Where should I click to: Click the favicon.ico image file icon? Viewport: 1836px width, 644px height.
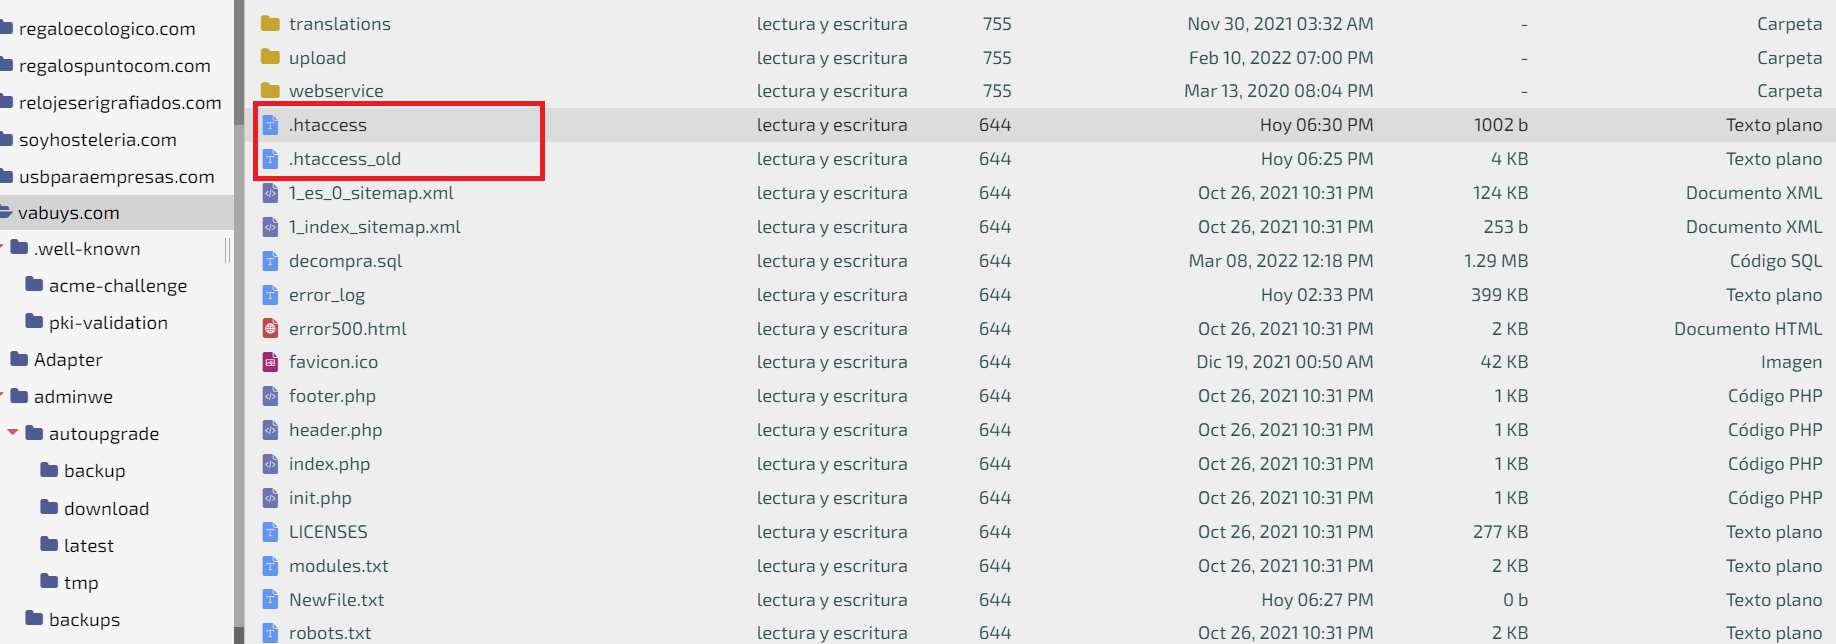pyautogui.click(x=270, y=362)
